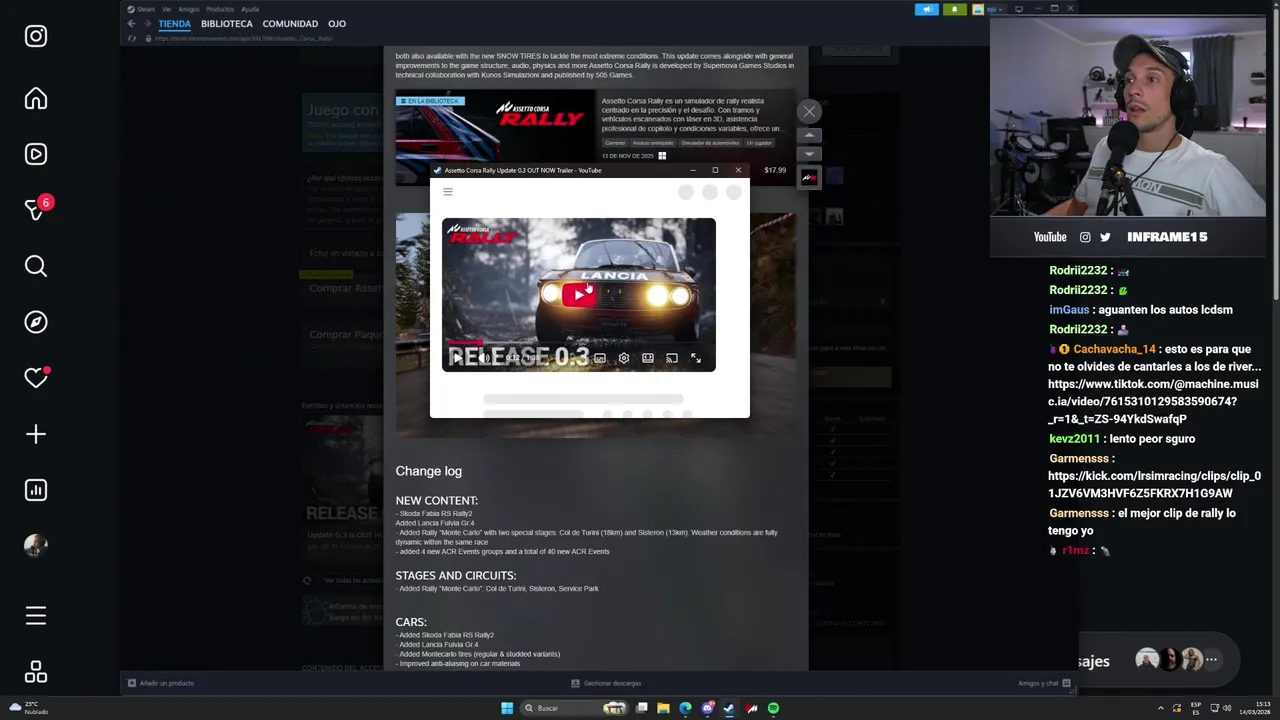Image resolution: width=1280 pixels, height=720 pixels.
Task: Toggle theater mode in YouTube player
Action: pyautogui.click(x=648, y=358)
